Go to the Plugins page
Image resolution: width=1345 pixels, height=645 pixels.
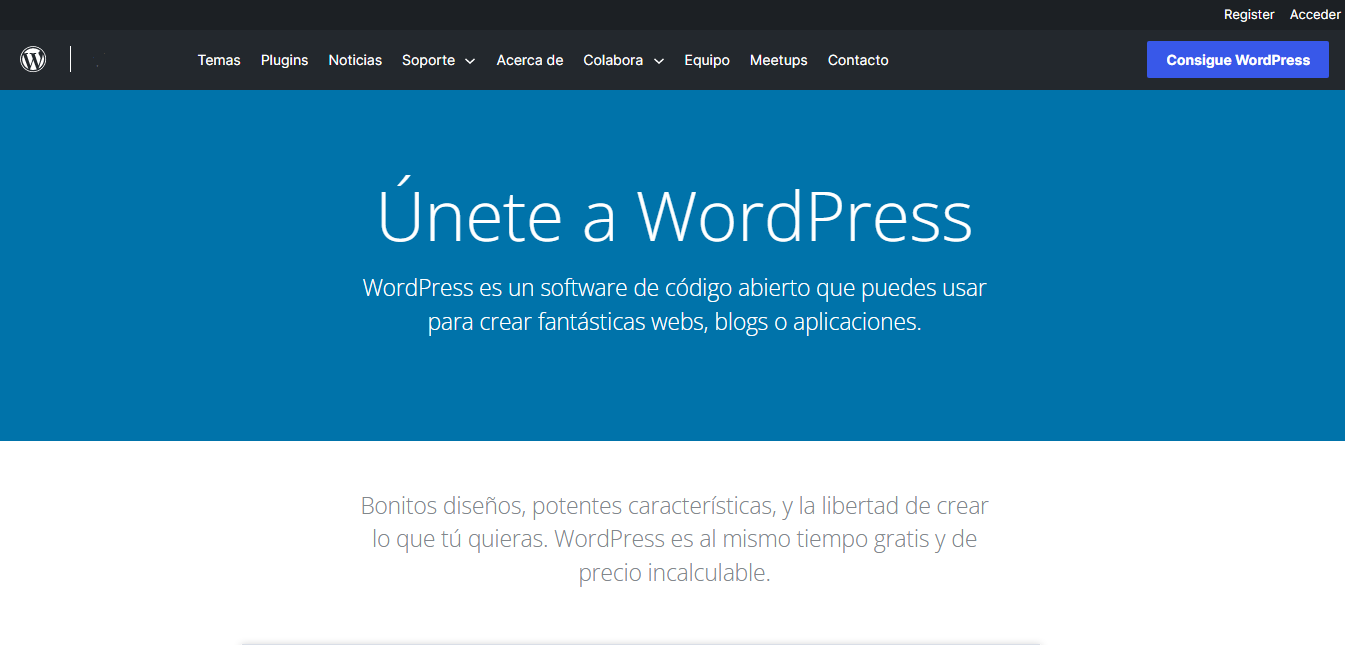285,60
